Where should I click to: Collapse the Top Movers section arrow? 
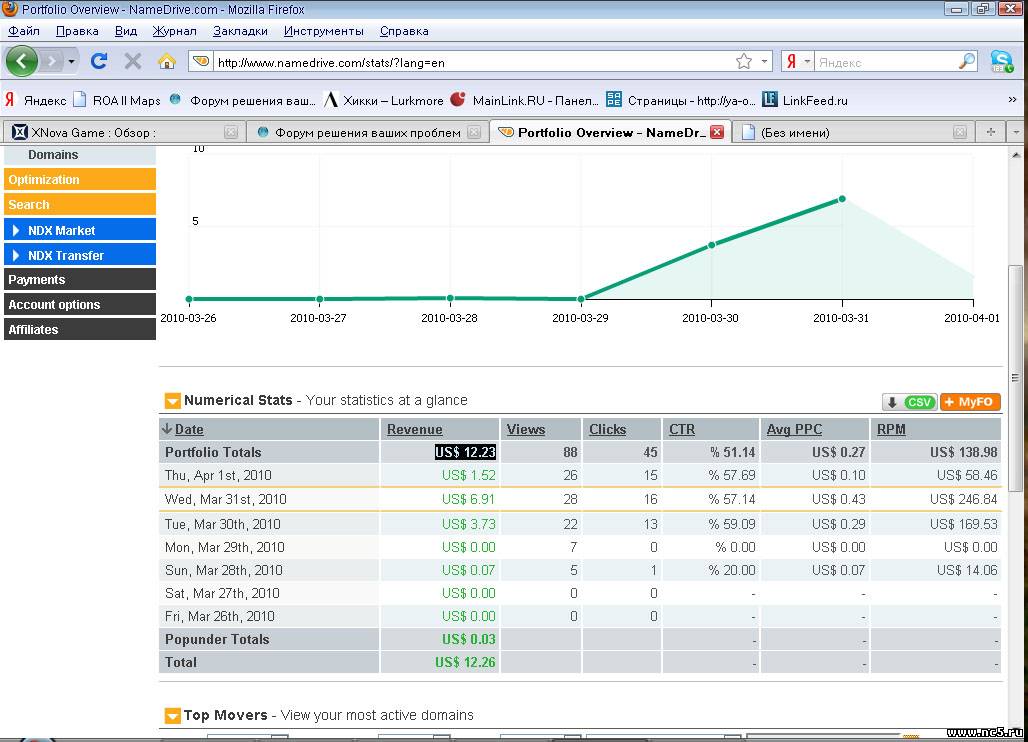tap(172, 716)
